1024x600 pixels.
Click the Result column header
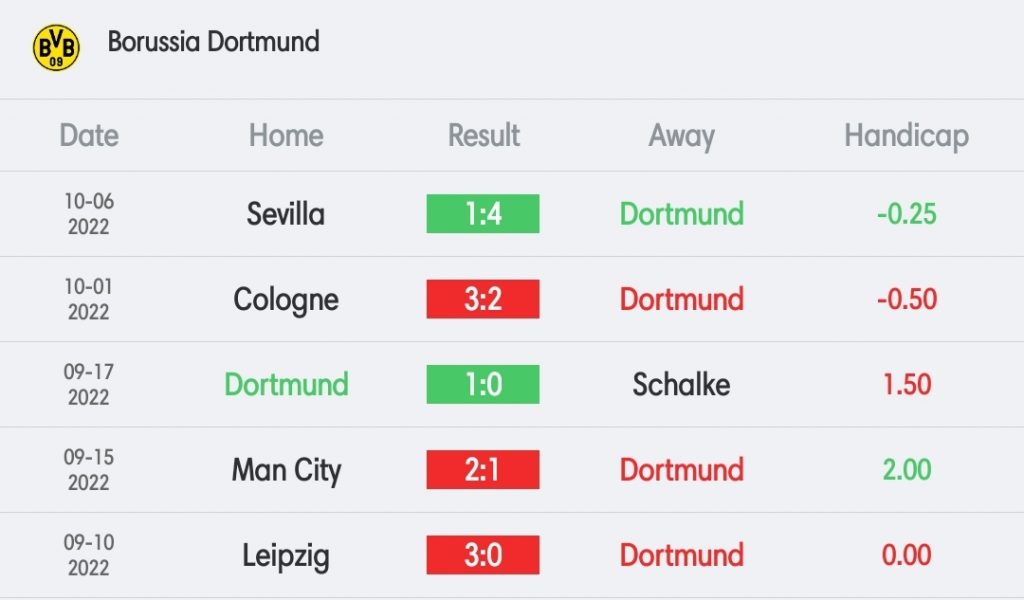click(x=483, y=136)
